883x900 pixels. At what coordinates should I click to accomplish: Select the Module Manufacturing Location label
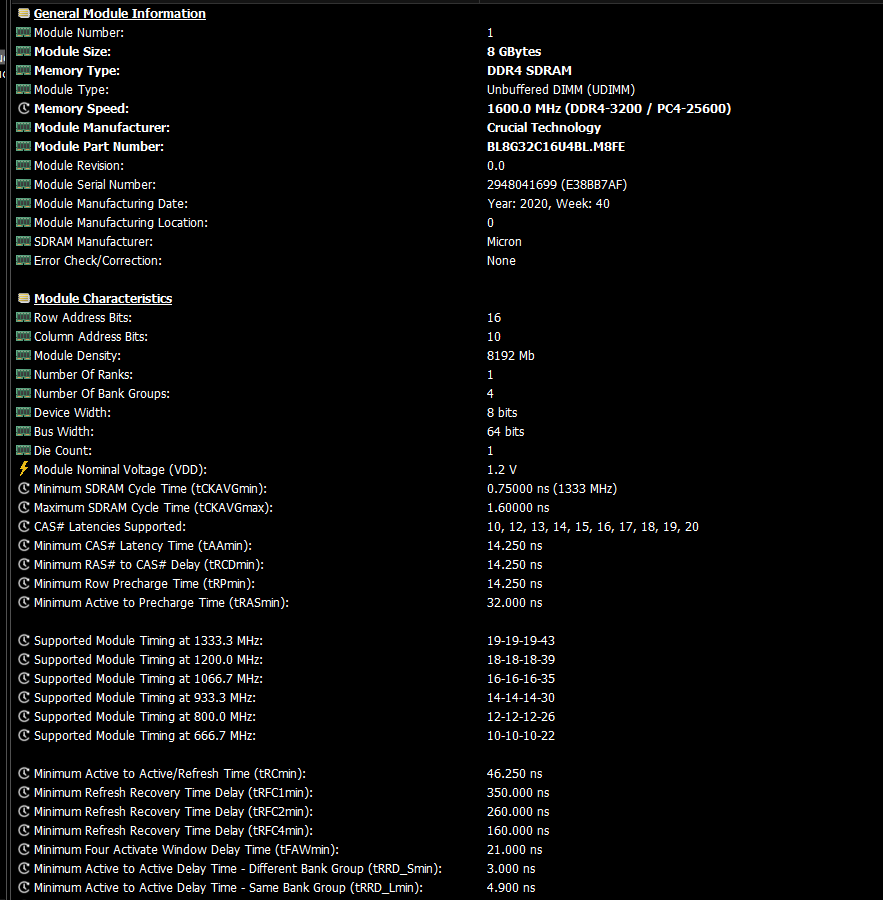121,223
